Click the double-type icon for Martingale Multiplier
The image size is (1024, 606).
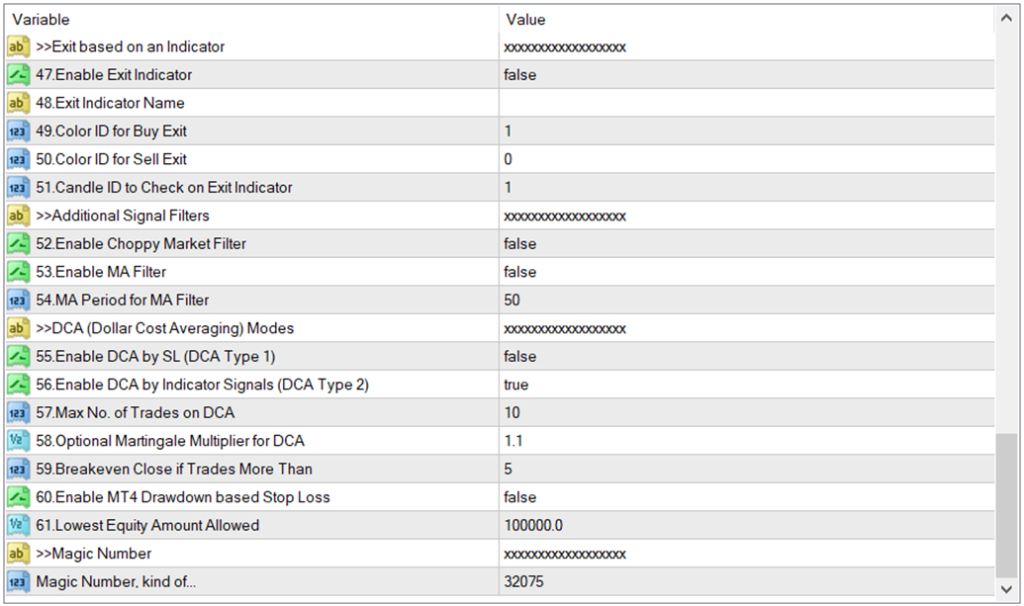[18, 441]
